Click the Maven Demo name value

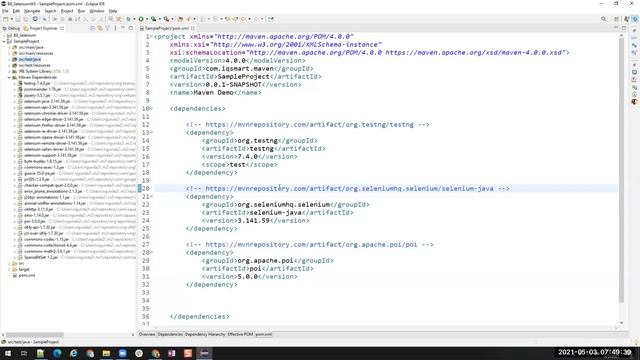click(x=213, y=93)
